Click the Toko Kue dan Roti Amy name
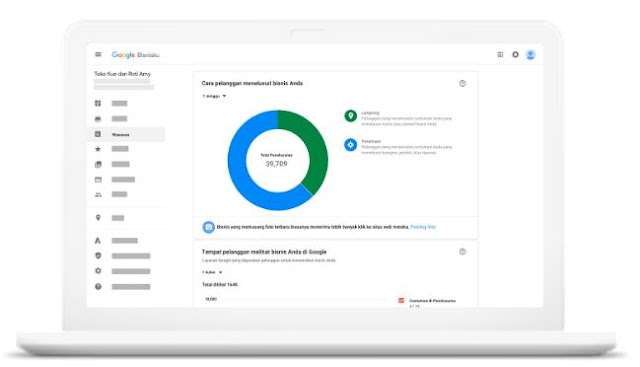Screen dimensions: 640x367 pos(122,74)
